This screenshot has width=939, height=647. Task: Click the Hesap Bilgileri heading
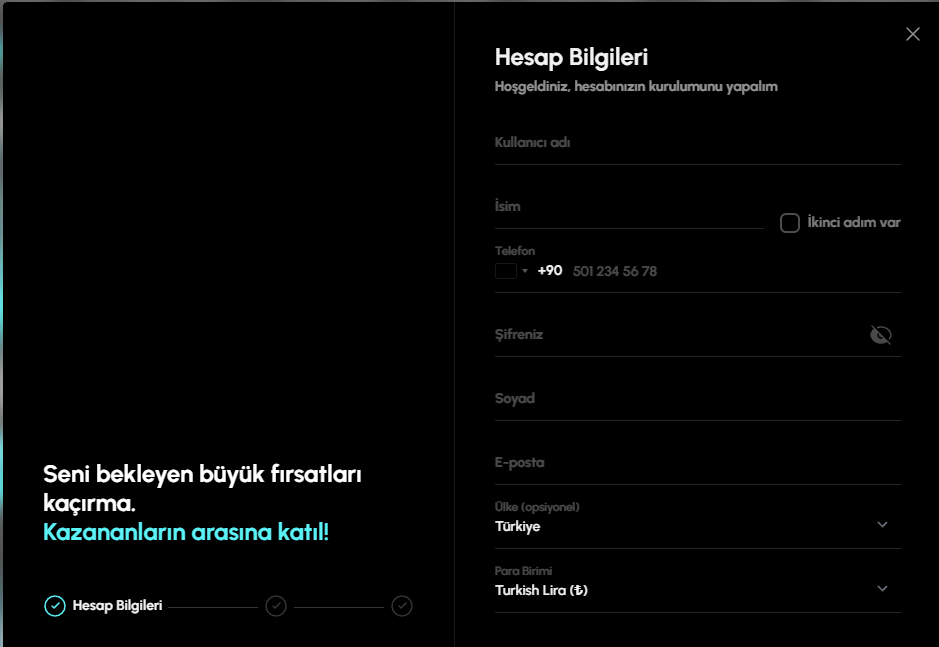pos(571,58)
